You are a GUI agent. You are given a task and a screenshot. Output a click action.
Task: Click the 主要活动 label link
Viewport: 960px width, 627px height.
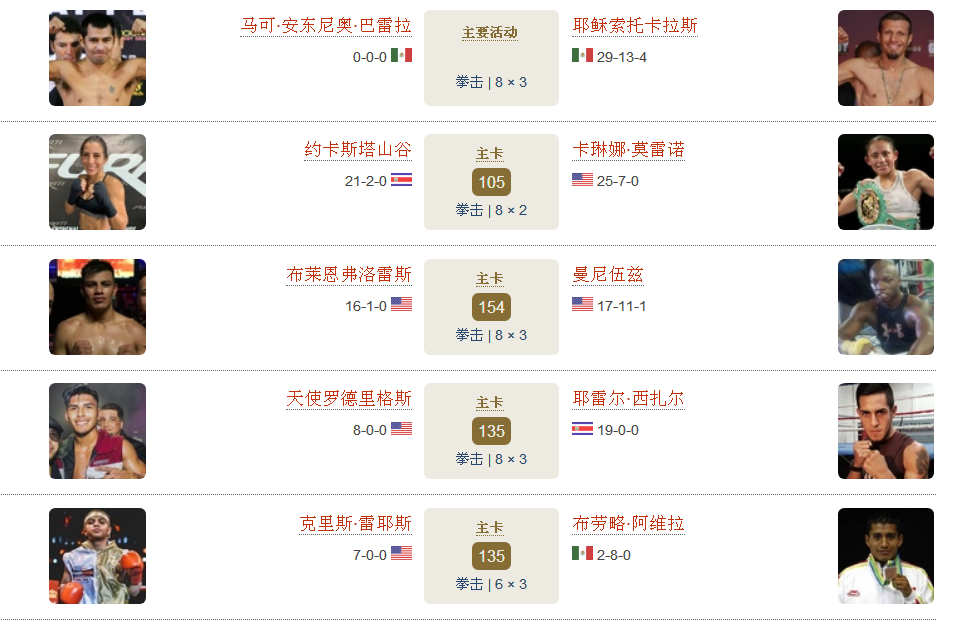pyautogui.click(x=490, y=32)
